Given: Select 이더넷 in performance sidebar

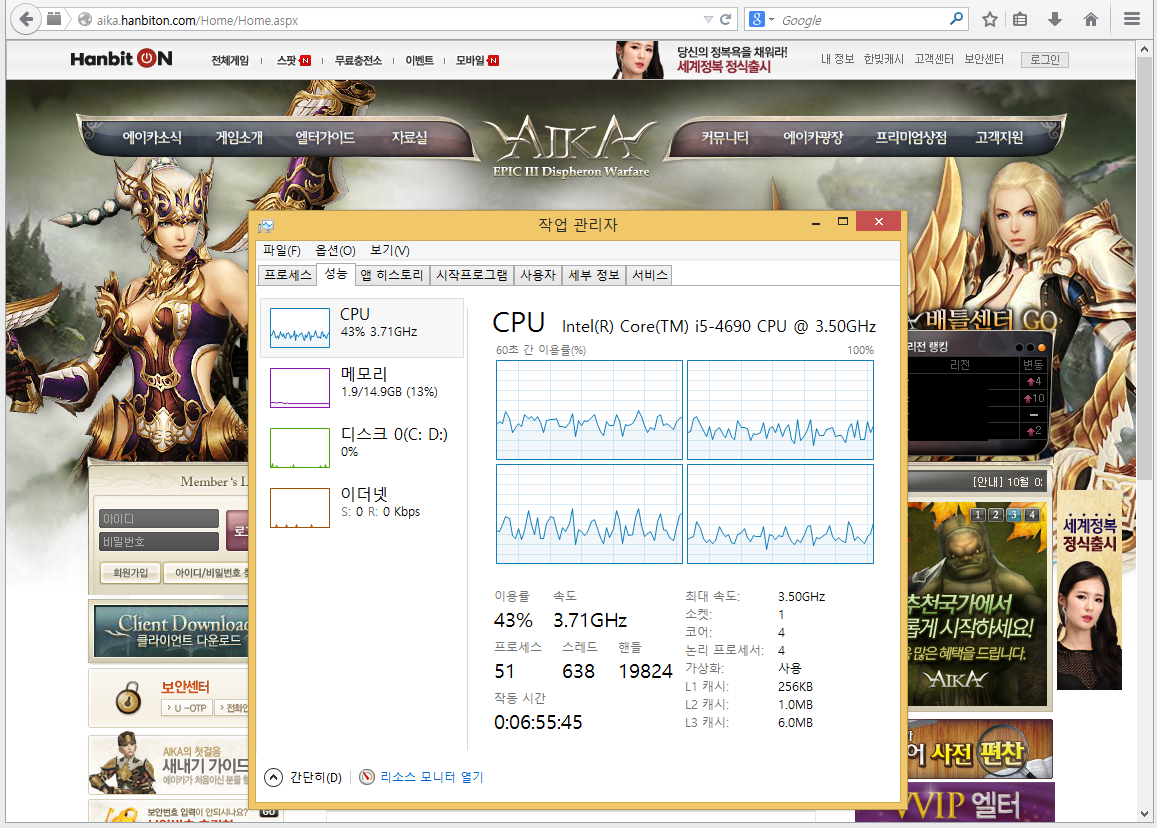Looking at the screenshot, I should (x=362, y=507).
